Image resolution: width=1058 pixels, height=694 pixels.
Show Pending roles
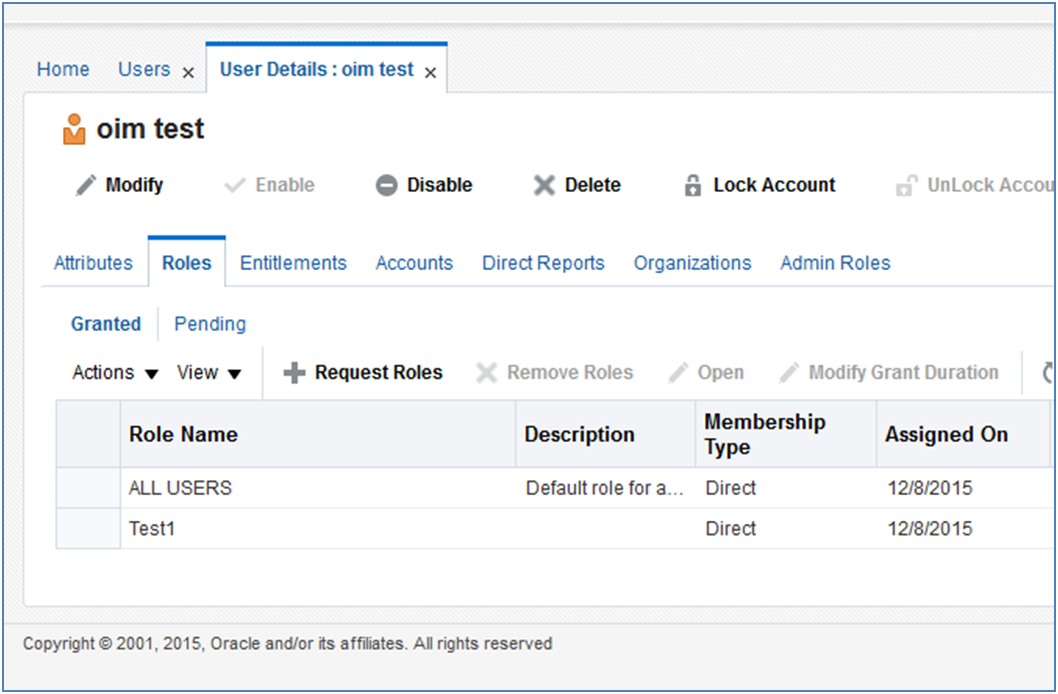pyautogui.click(x=210, y=324)
